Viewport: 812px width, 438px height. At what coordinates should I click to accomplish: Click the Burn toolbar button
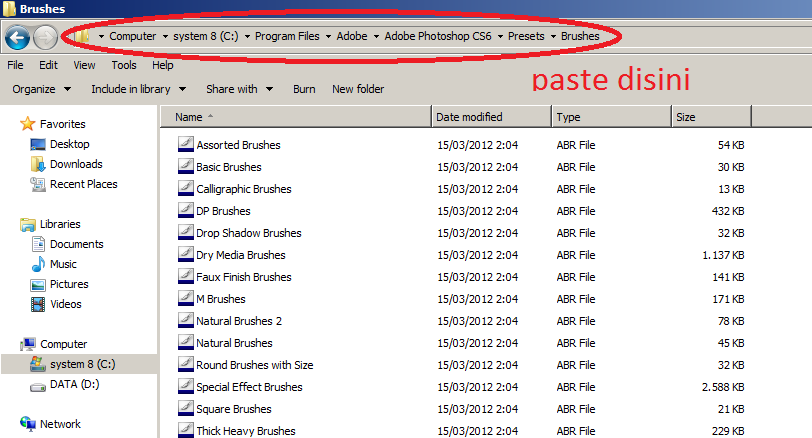[x=304, y=89]
